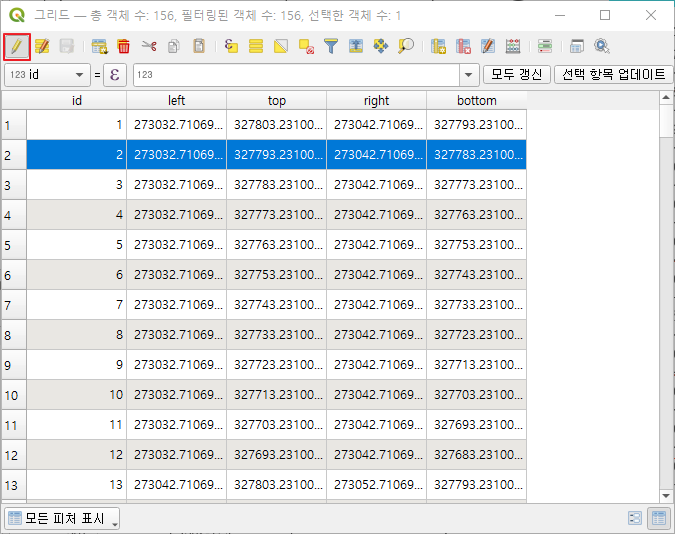Zoom map to the selected rows
The height and width of the screenshot is (534, 675).
coord(406,46)
